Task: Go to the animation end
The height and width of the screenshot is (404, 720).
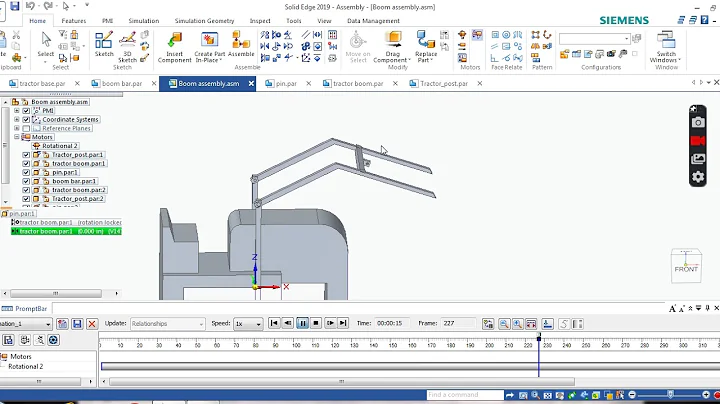Action: pos(343,323)
